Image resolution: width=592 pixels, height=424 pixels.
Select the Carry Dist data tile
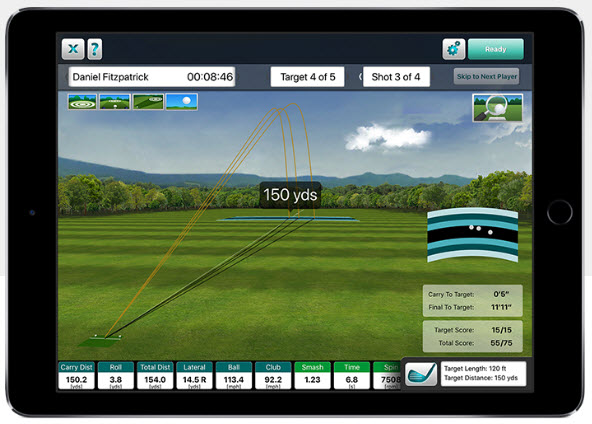coord(76,376)
